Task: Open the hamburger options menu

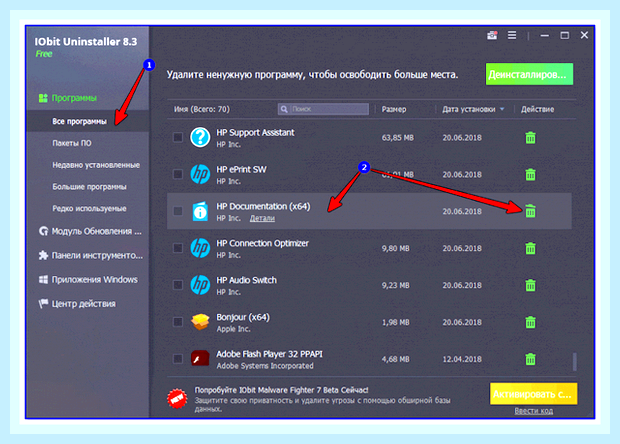Action: tap(512, 35)
